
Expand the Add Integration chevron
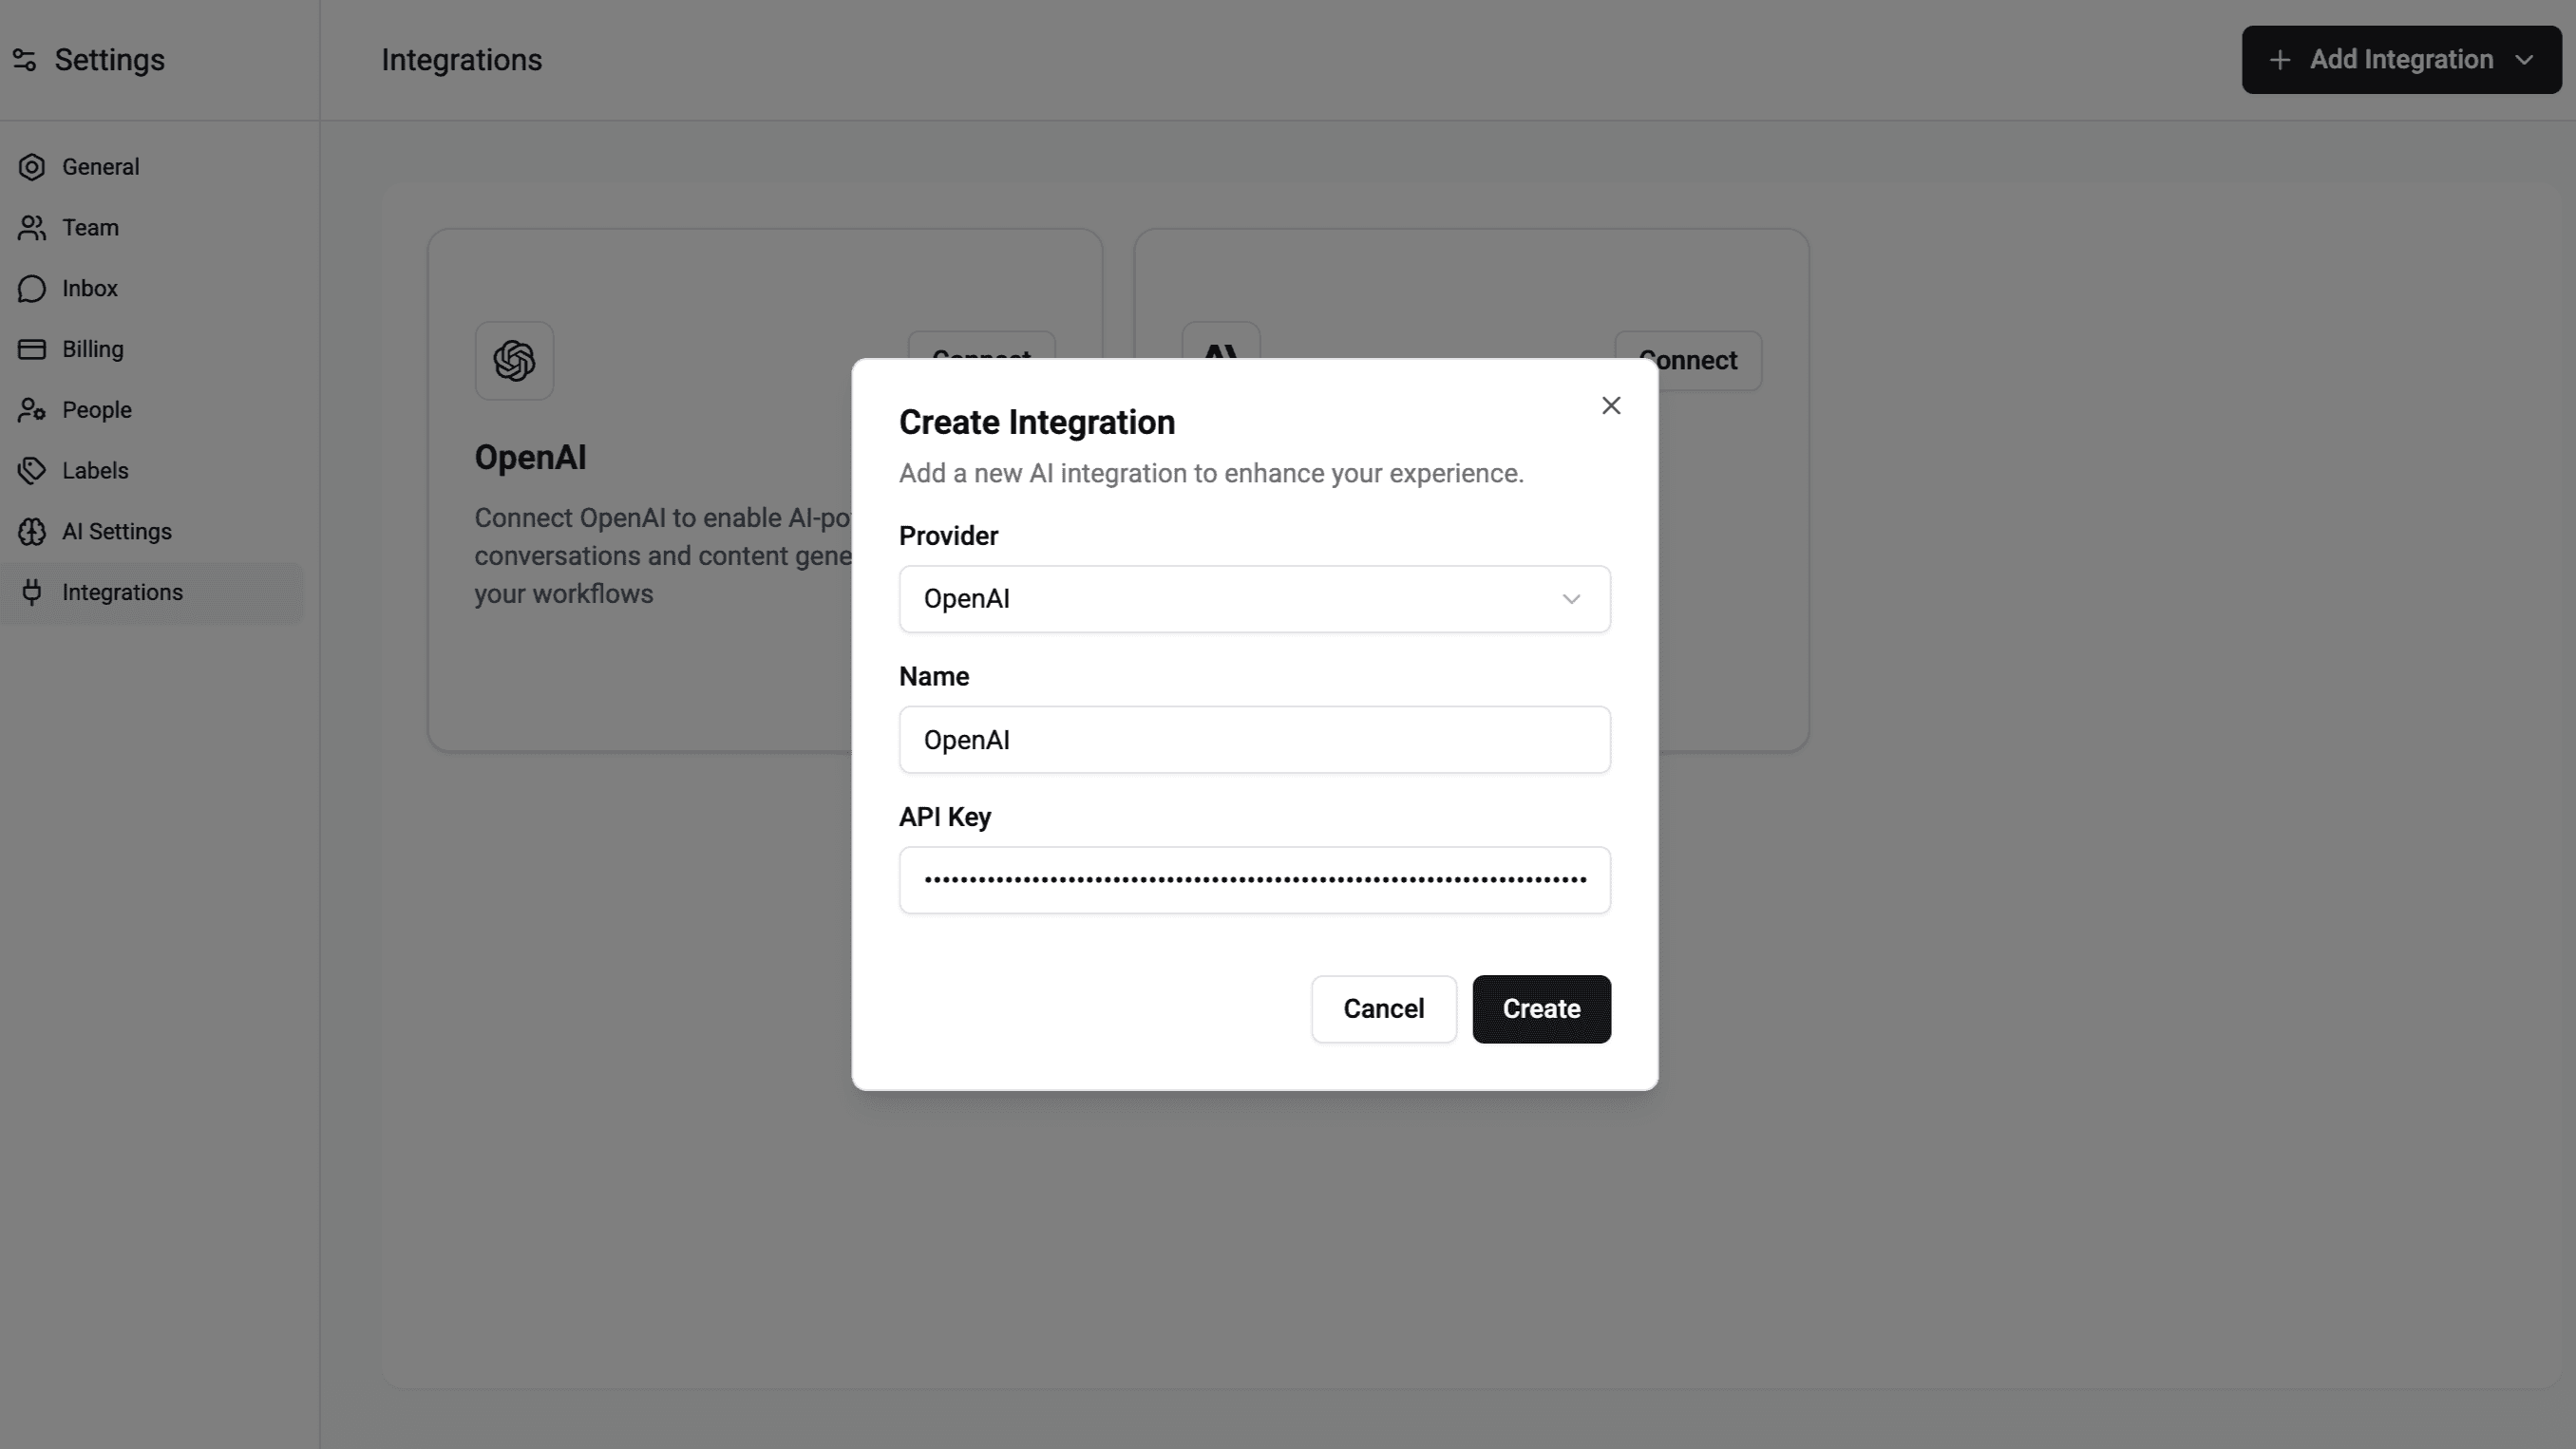(x=2526, y=59)
